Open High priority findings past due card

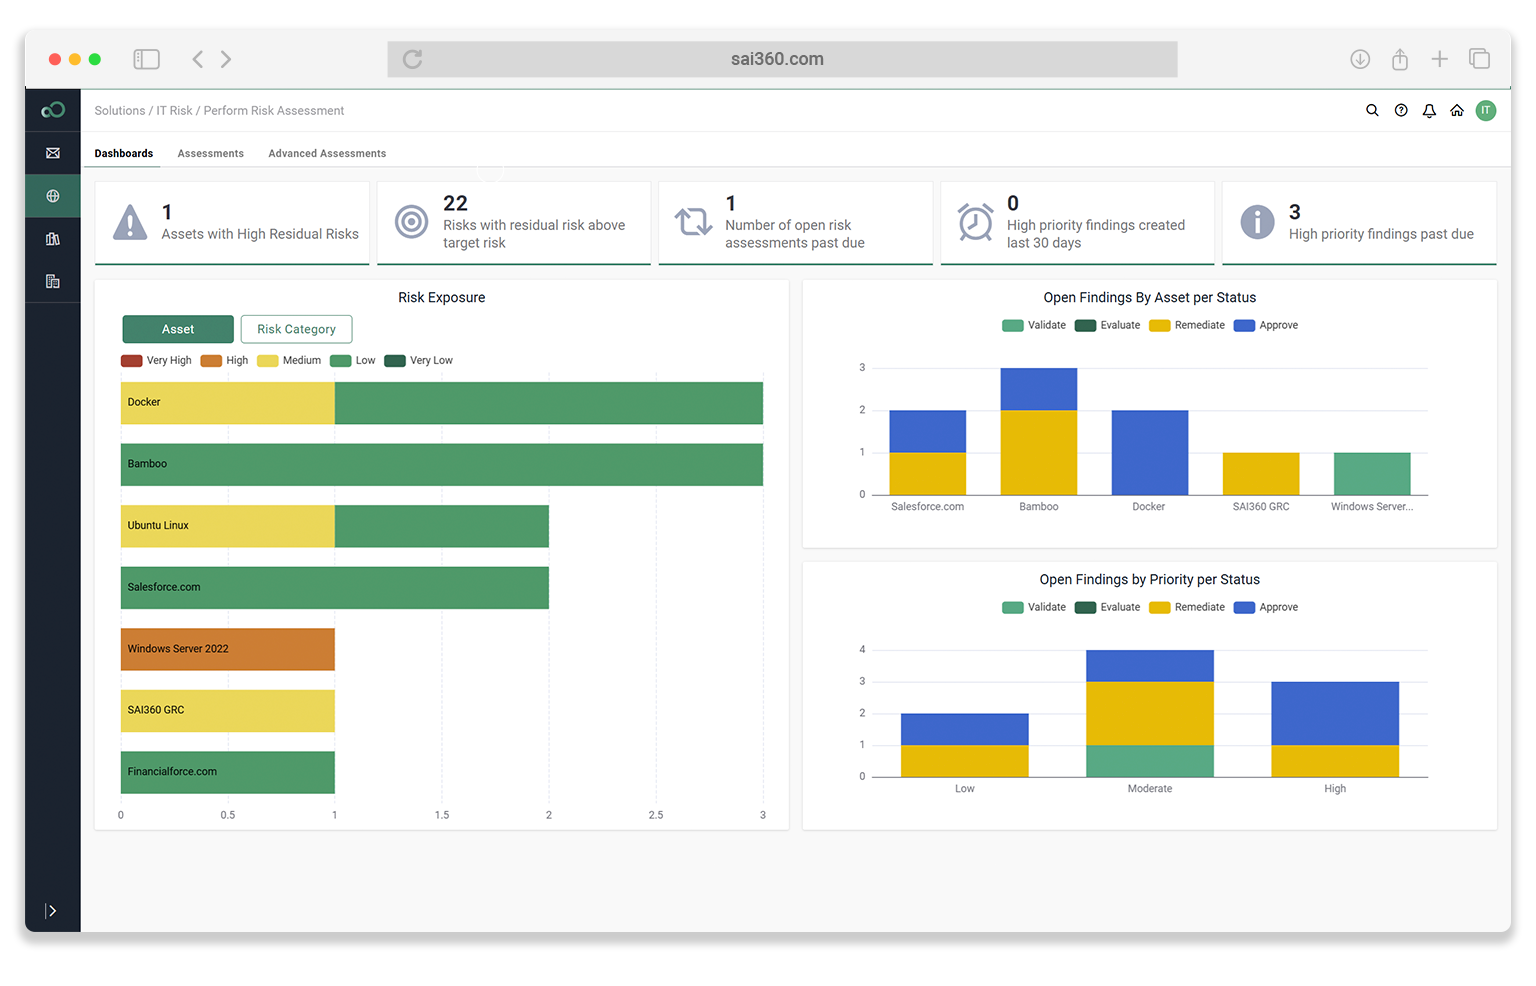[x=1360, y=223]
